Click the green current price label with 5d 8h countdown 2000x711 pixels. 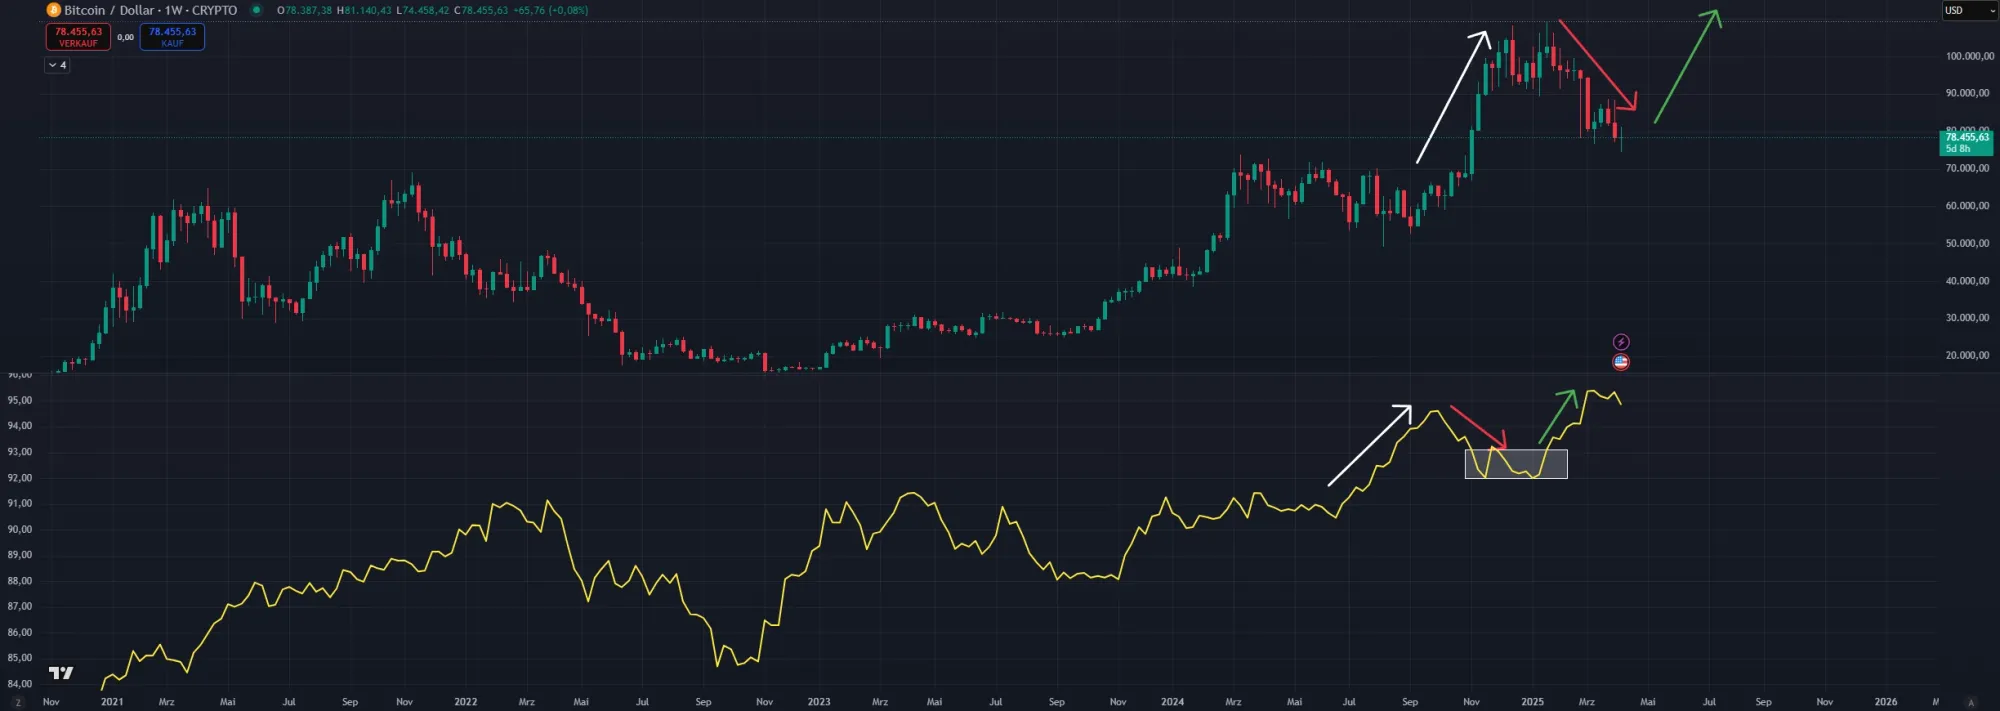point(1966,143)
